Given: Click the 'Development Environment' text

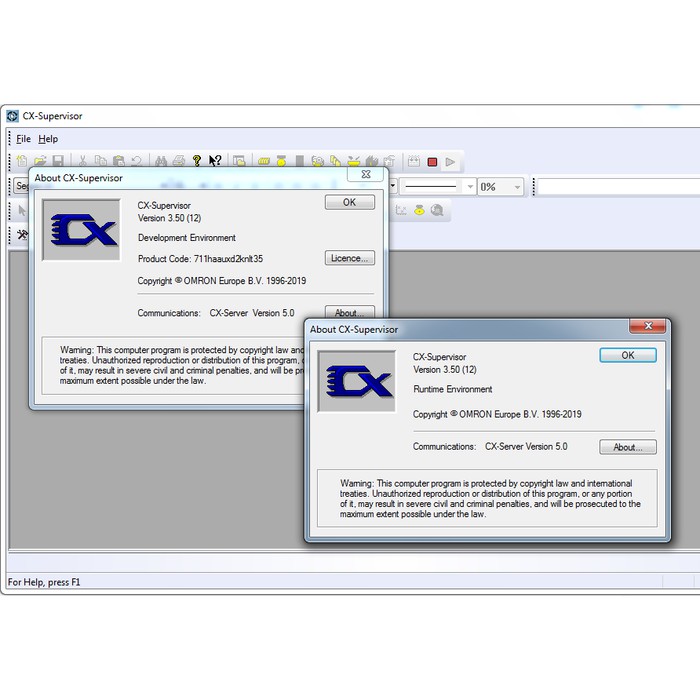Looking at the screenshot, I should (187, 238).
